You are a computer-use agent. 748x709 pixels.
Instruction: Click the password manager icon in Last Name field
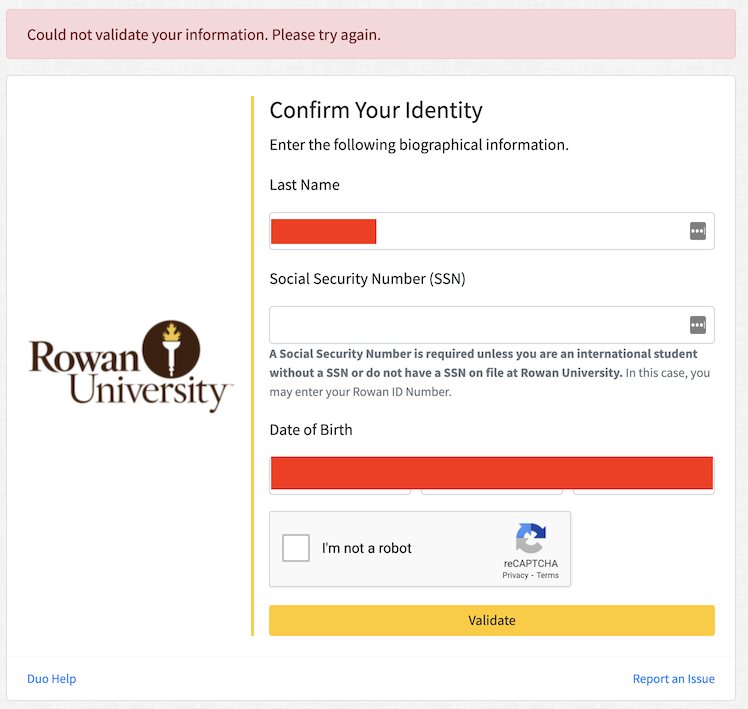[697, 231]
